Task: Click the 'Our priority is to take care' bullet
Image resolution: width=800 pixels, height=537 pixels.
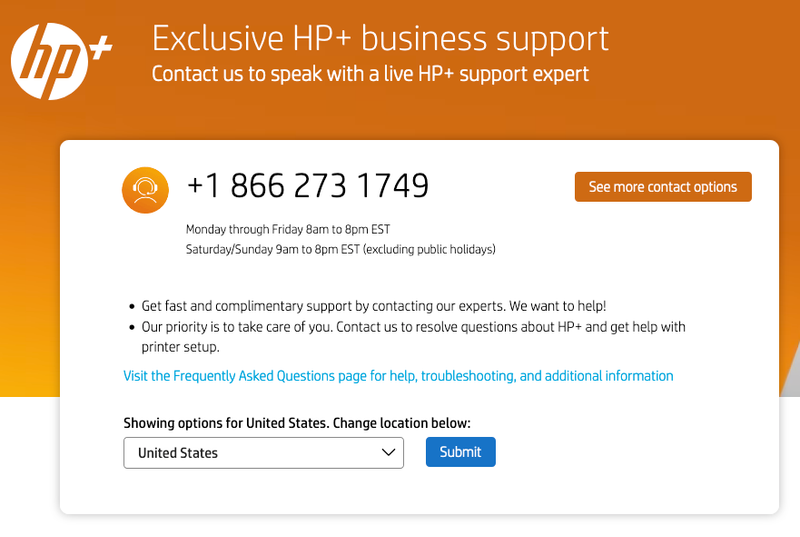Action: 413,327
